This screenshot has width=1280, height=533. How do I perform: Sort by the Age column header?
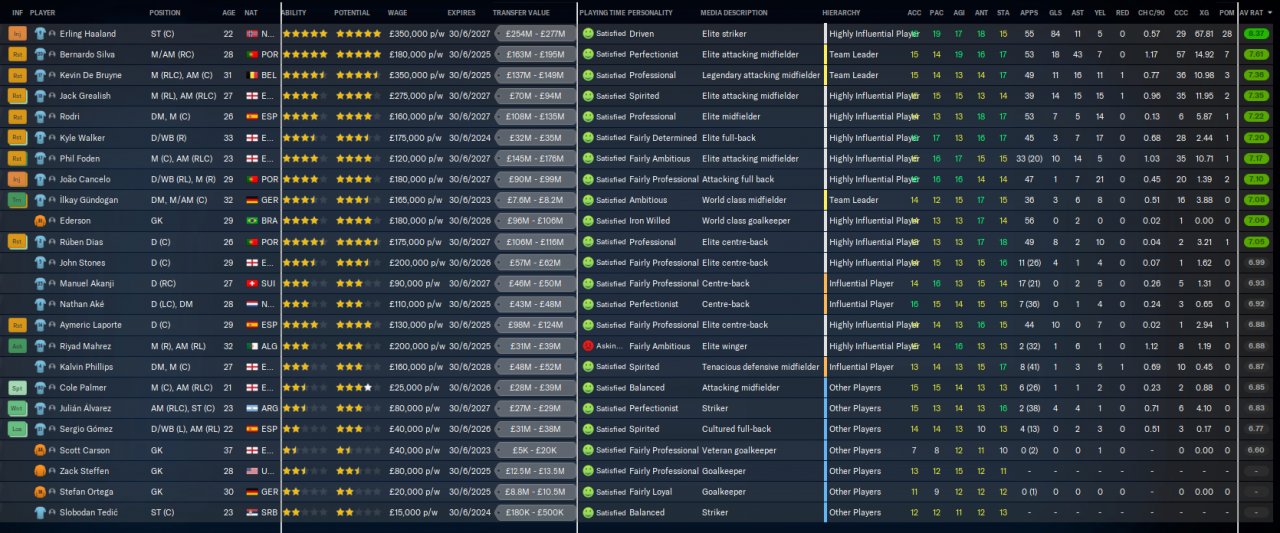(229, 12)
